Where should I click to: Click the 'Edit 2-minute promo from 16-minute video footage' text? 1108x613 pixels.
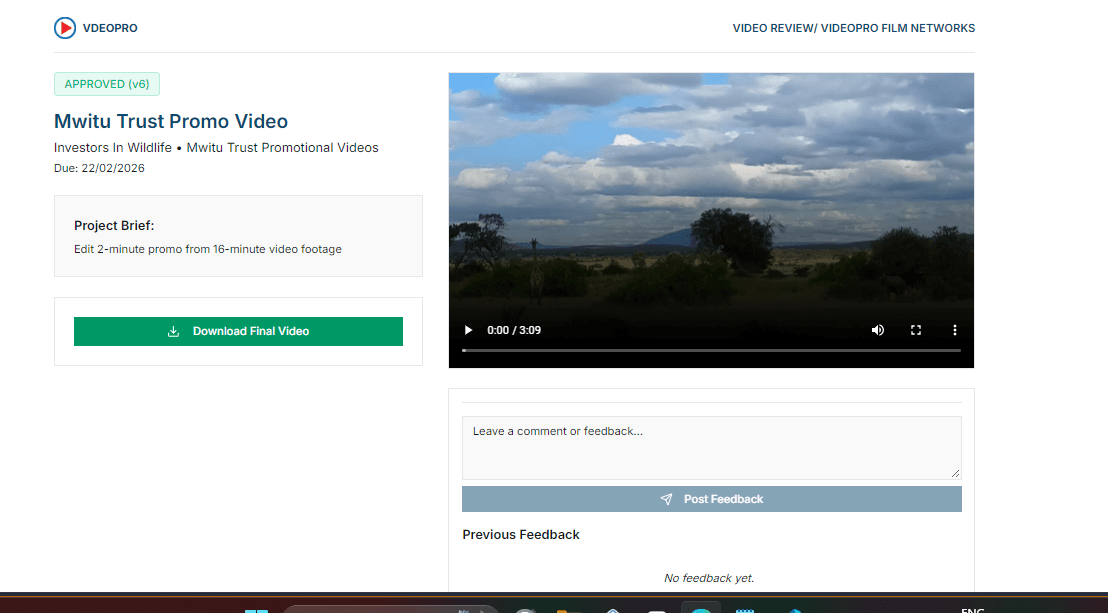point(208,250)
